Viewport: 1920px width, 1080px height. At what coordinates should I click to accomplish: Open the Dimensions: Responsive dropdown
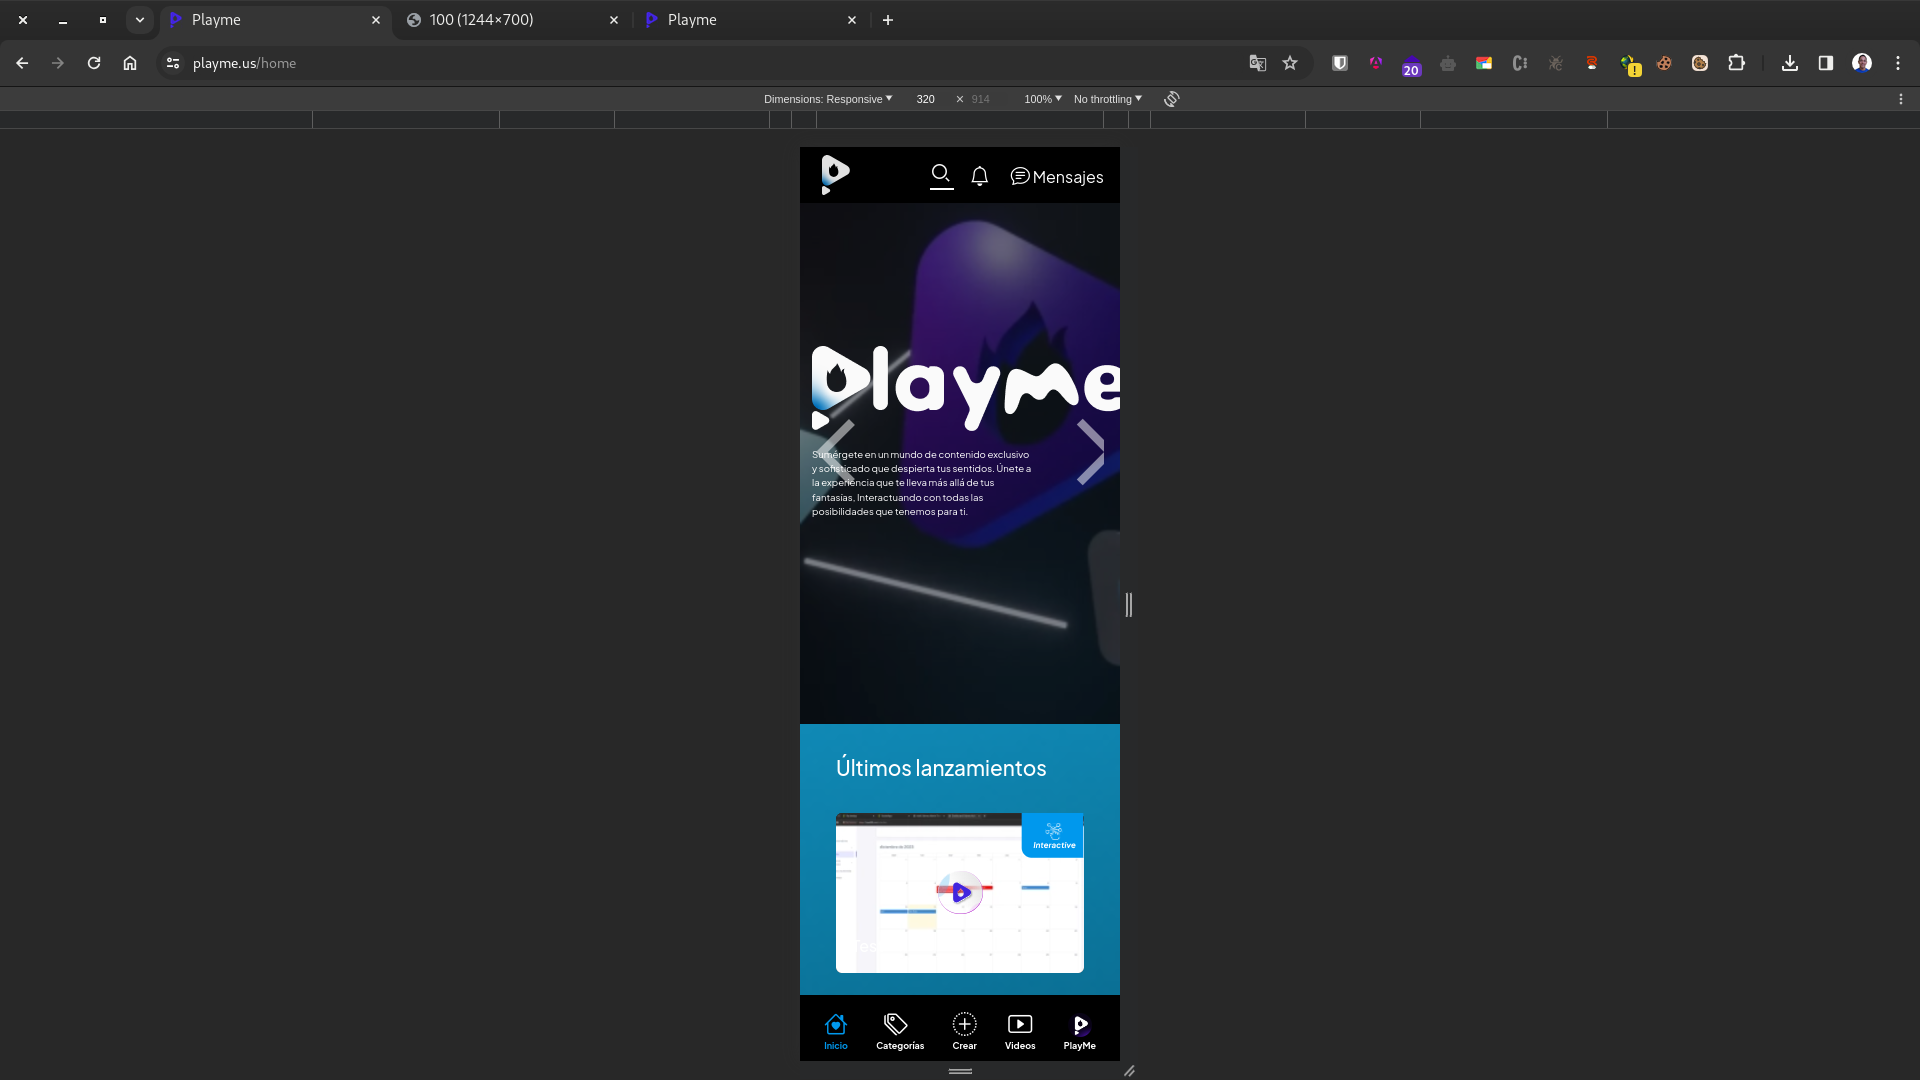point(827,99)
